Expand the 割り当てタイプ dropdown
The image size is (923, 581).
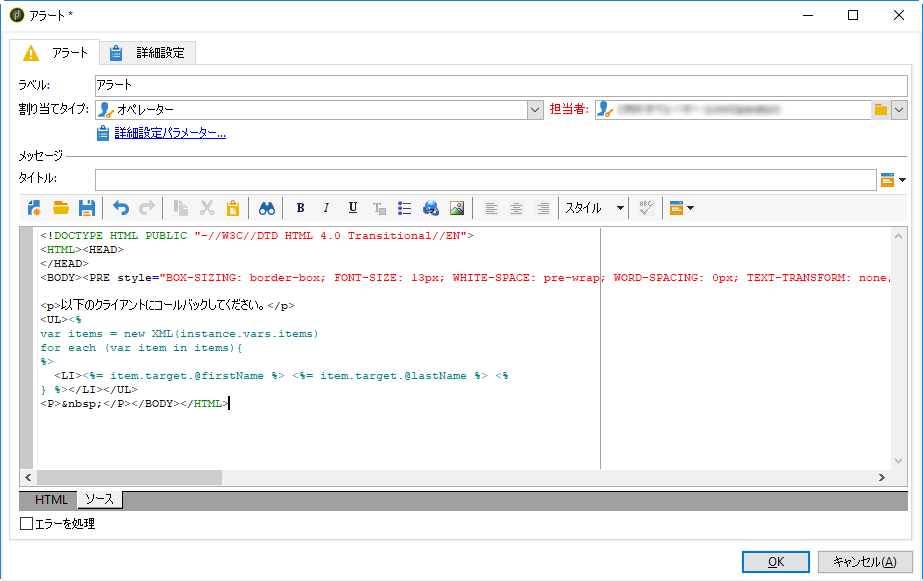(535, 109)
